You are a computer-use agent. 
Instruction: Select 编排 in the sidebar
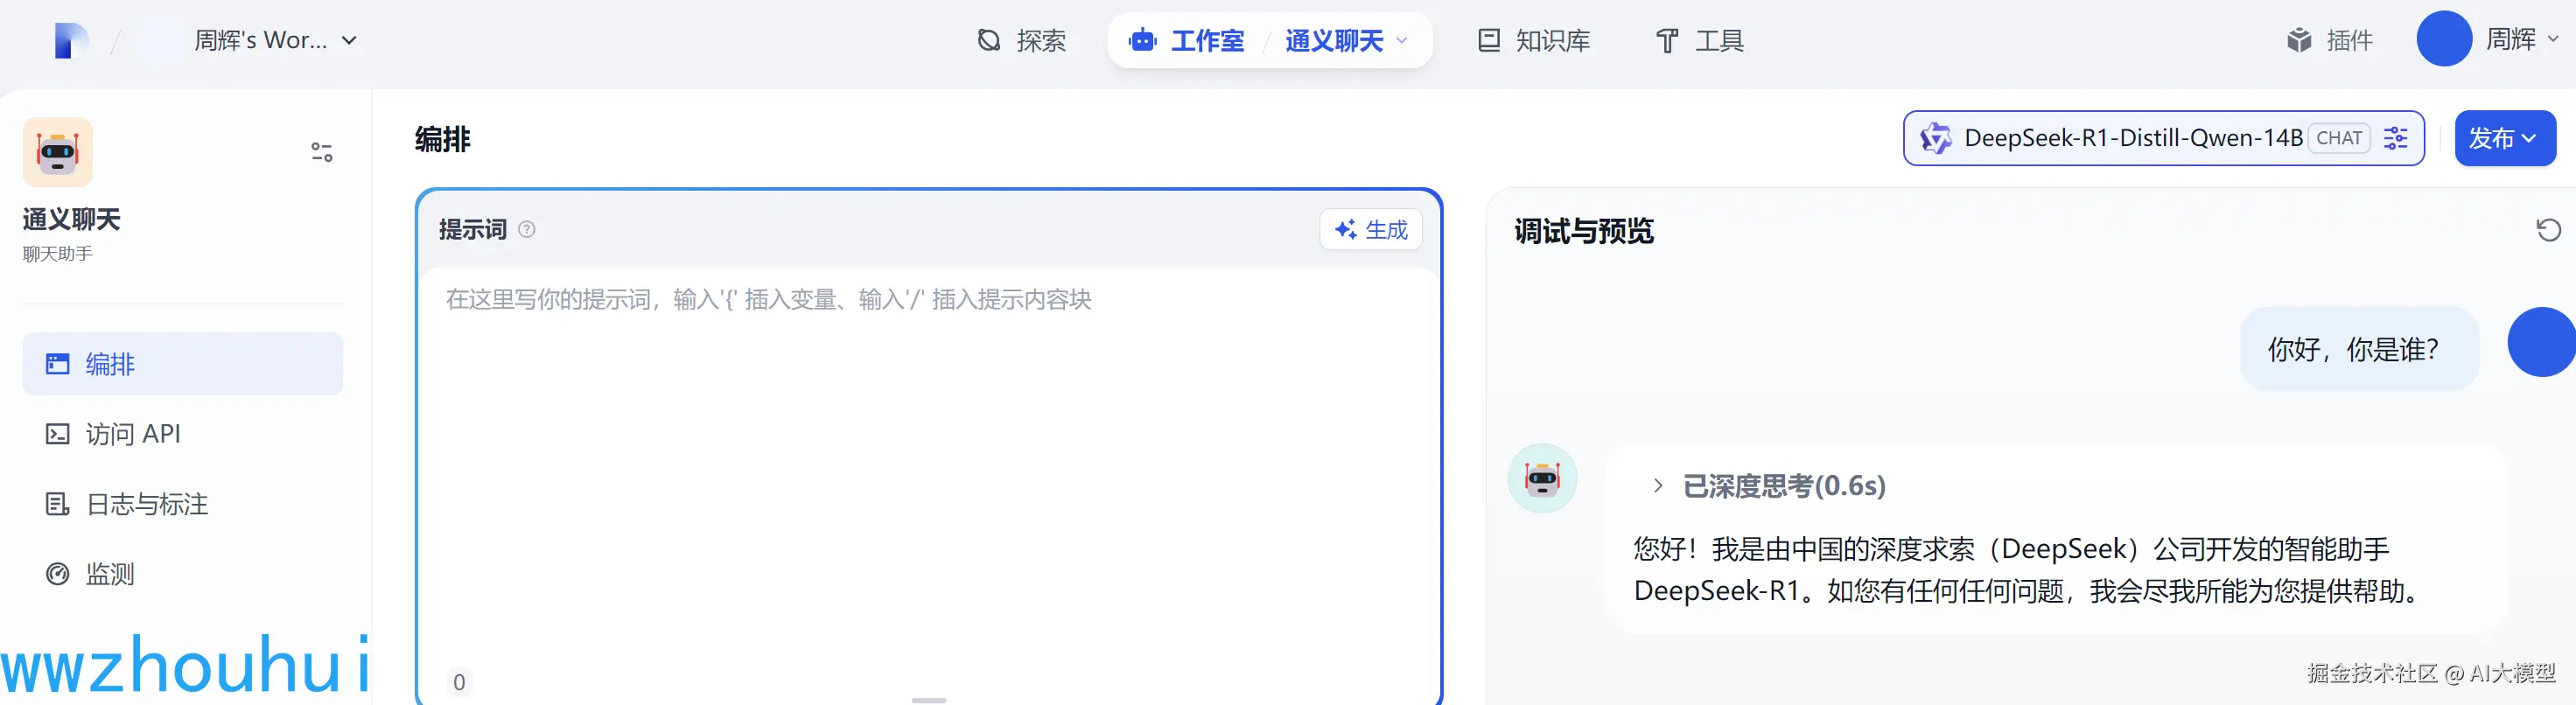[x=183, y=364]
